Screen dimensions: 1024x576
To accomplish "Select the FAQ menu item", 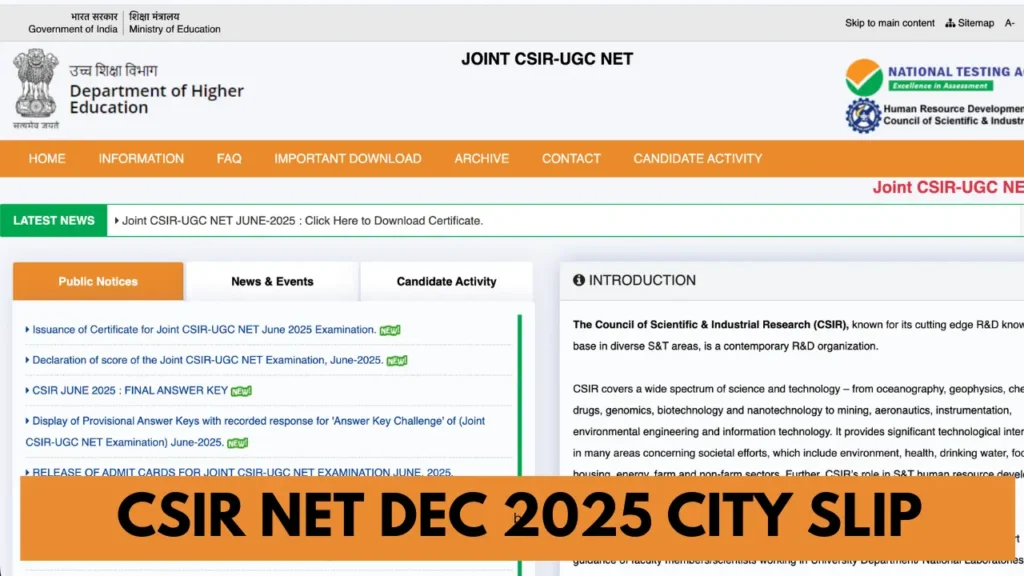I will [228, 158].
